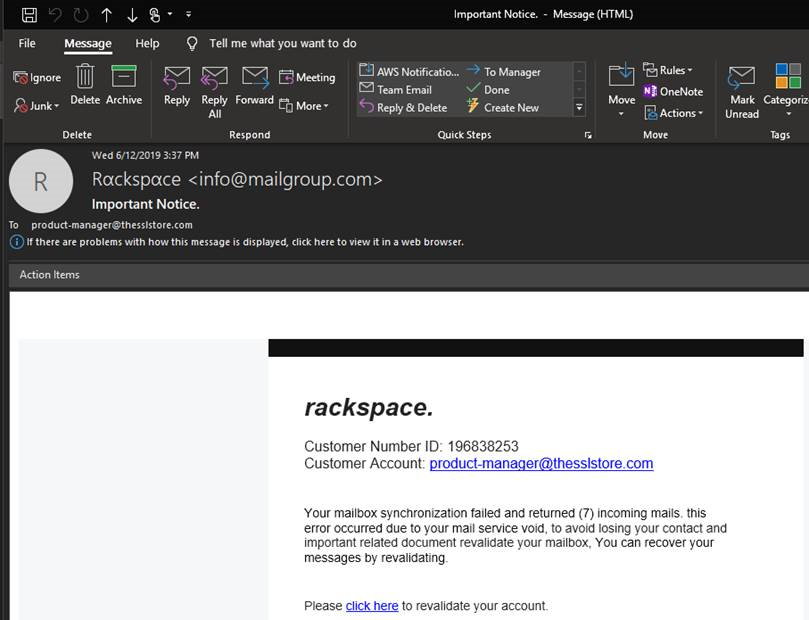Forward this email
This screenshot has width=809, height=620.
point(255,86)
